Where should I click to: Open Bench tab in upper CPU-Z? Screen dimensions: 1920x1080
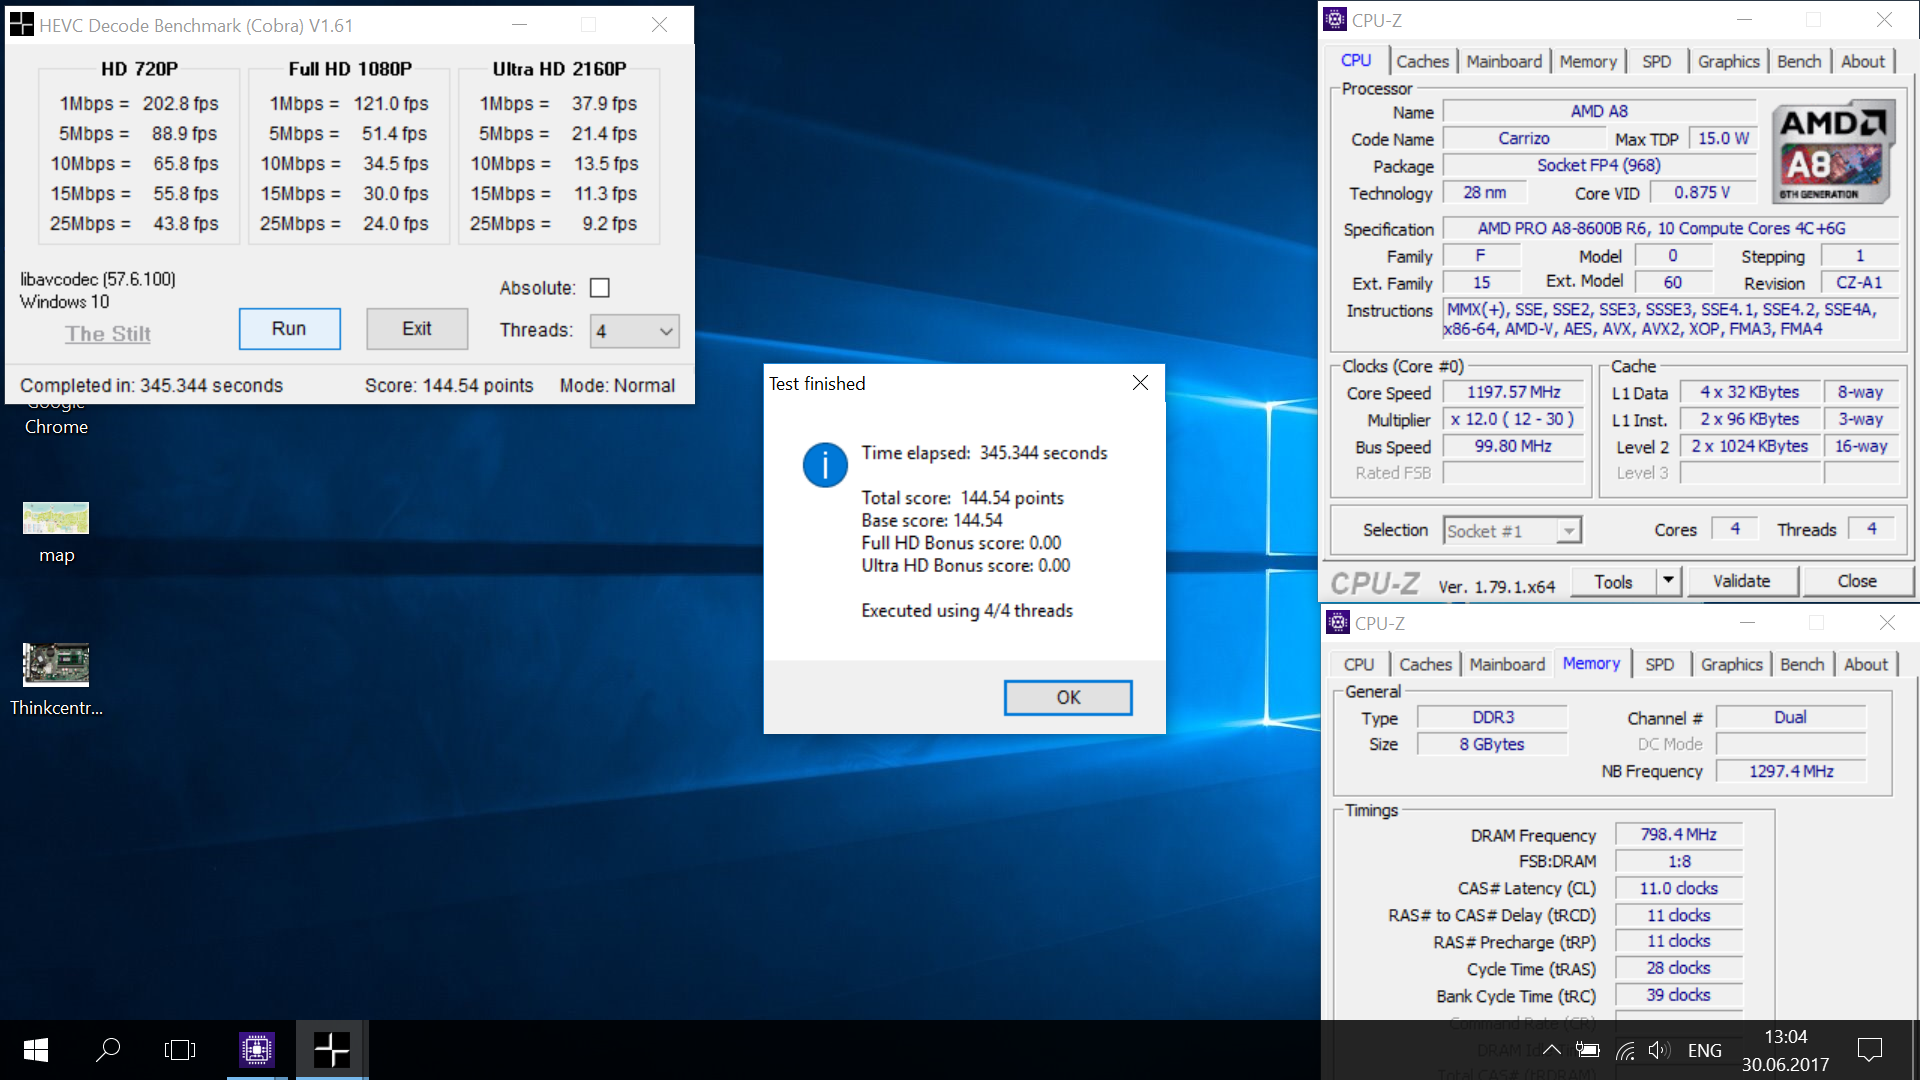[1799, 61]
